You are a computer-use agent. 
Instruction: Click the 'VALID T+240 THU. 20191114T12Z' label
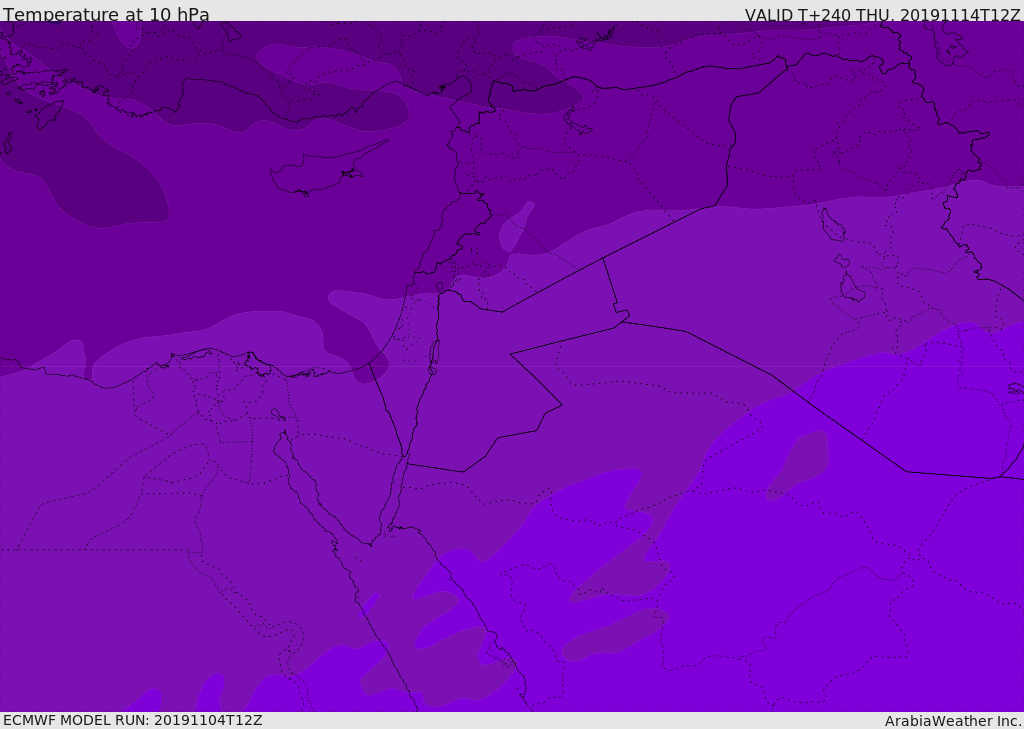(882, 14)
